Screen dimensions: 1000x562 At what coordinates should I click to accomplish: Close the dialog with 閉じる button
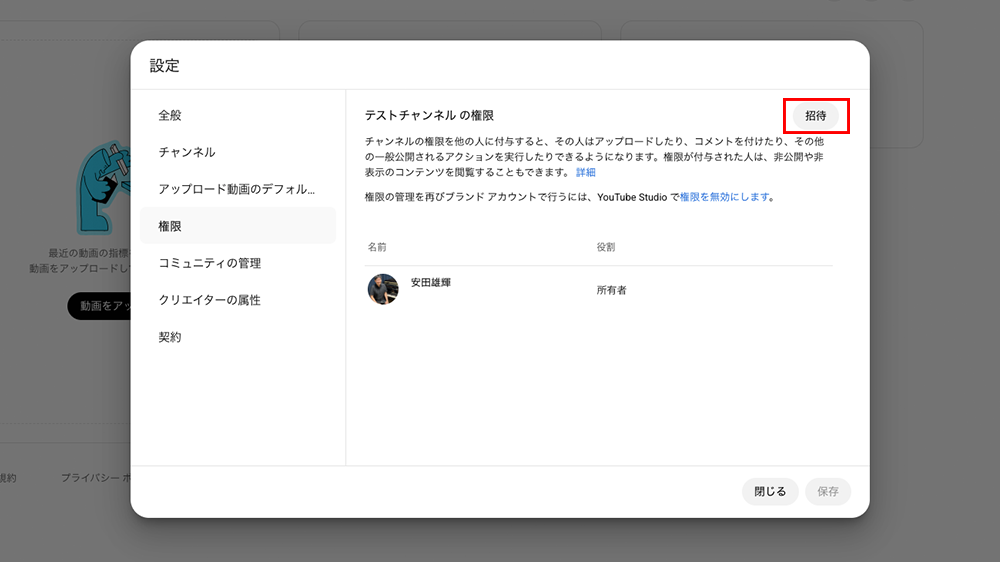[770, 491]
